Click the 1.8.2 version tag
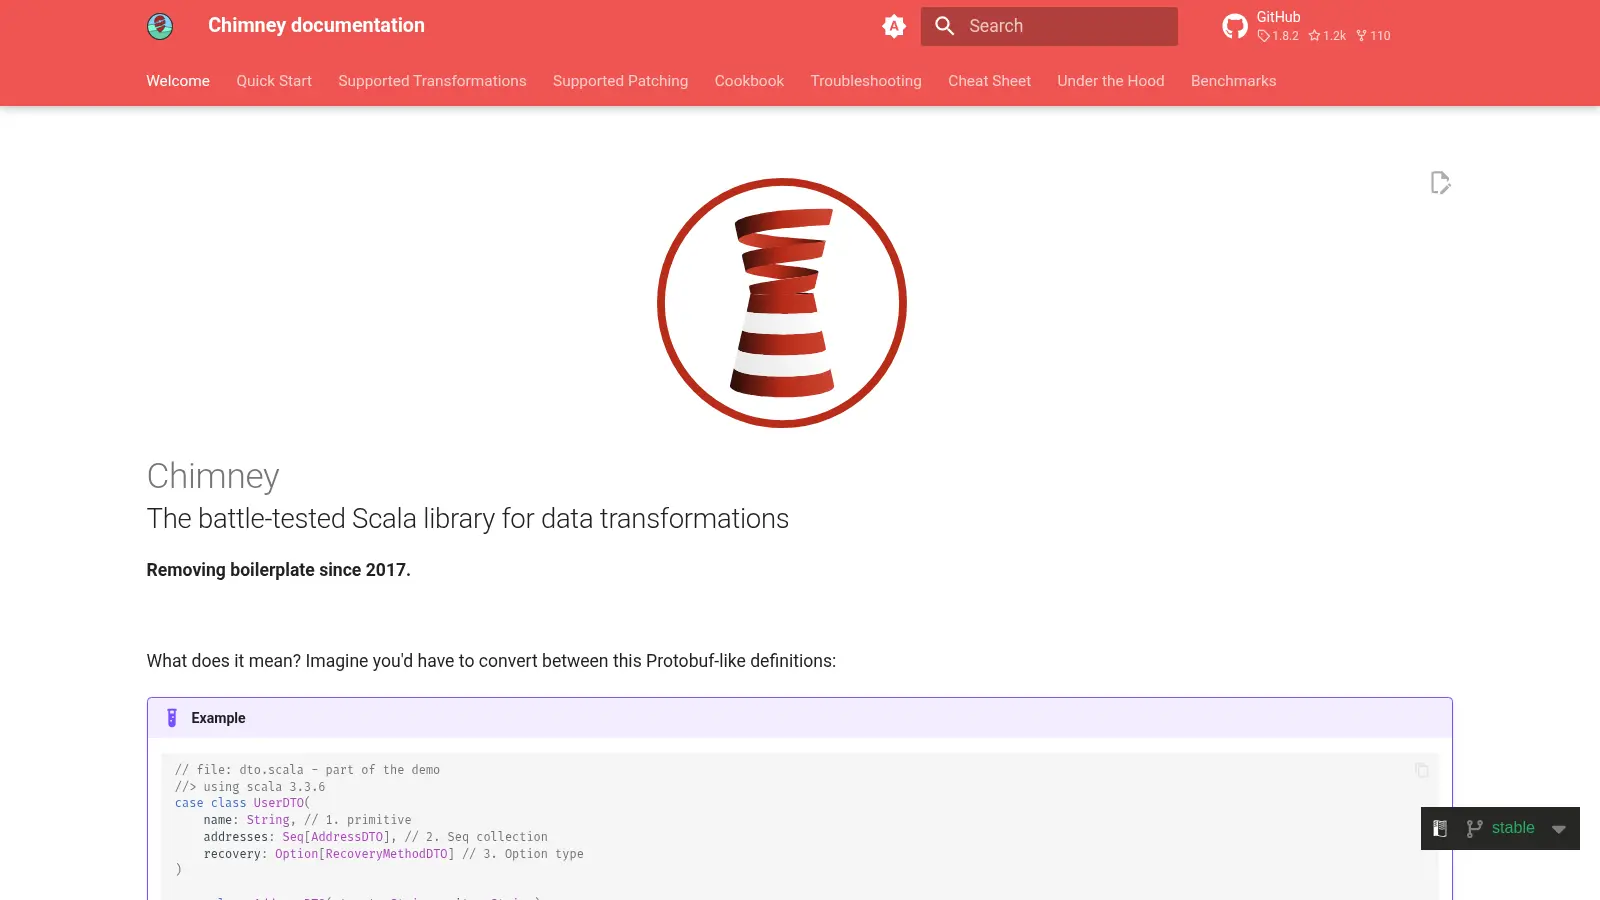 coord(1278,36)
